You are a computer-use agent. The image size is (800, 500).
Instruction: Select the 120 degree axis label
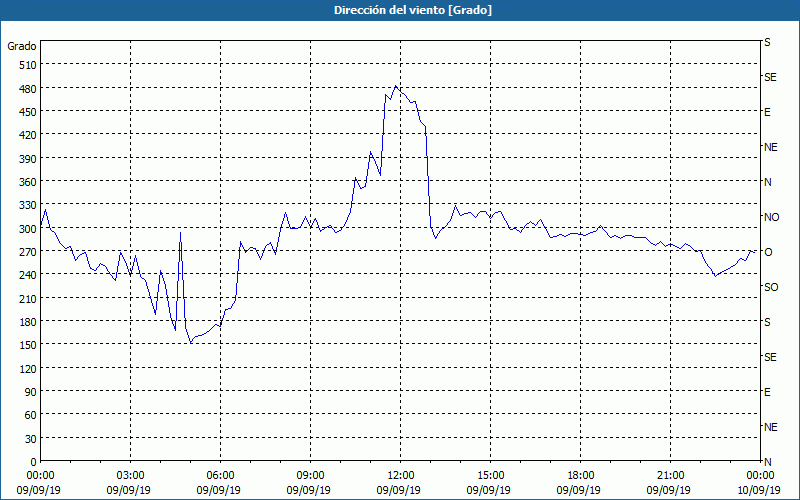pyautogui.click(x=28, y=368)
